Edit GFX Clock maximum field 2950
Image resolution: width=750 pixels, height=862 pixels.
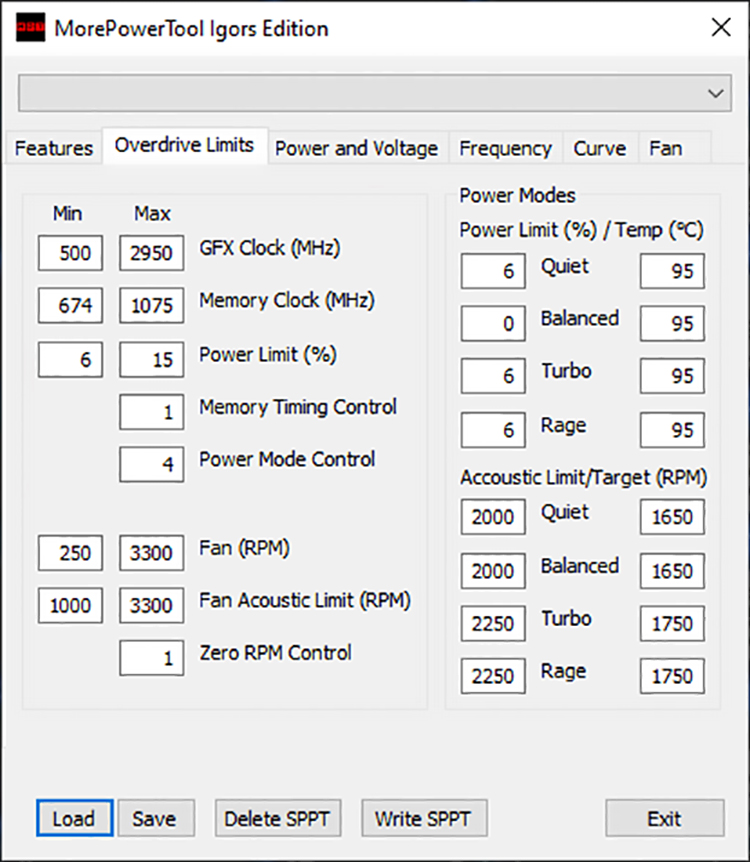pos(151,253)
